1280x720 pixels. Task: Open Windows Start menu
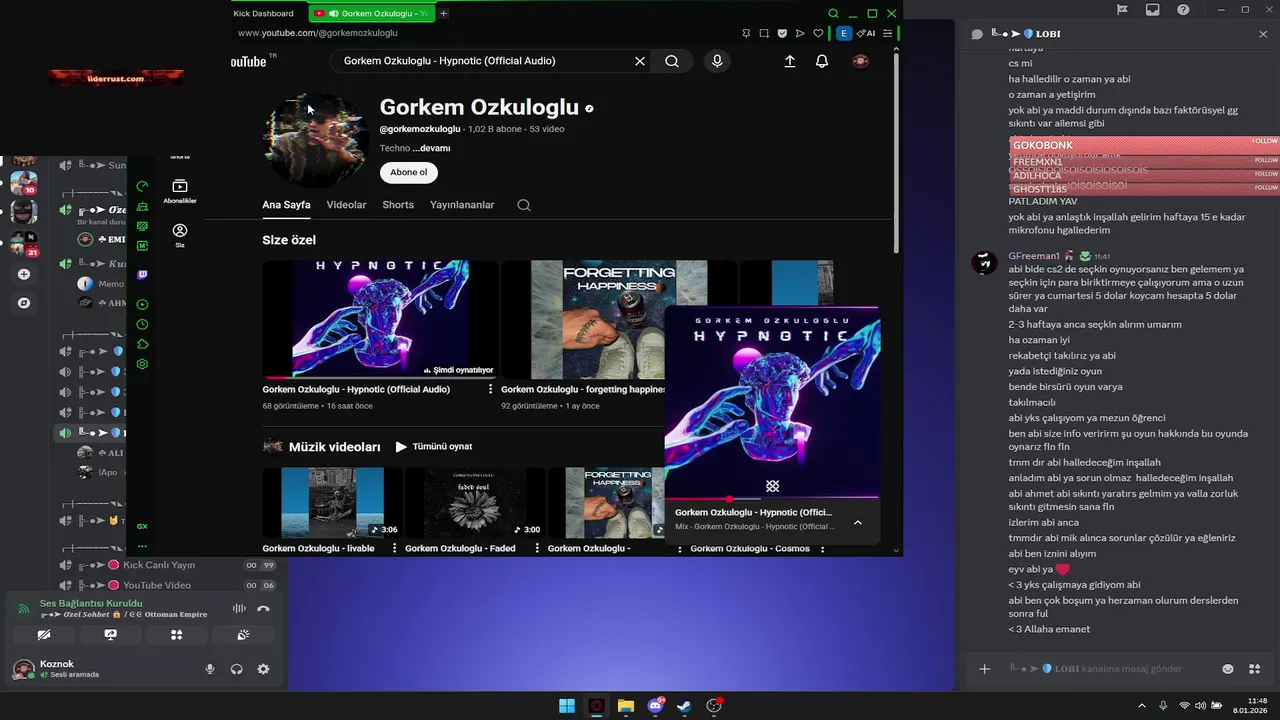tap(567, 706)
